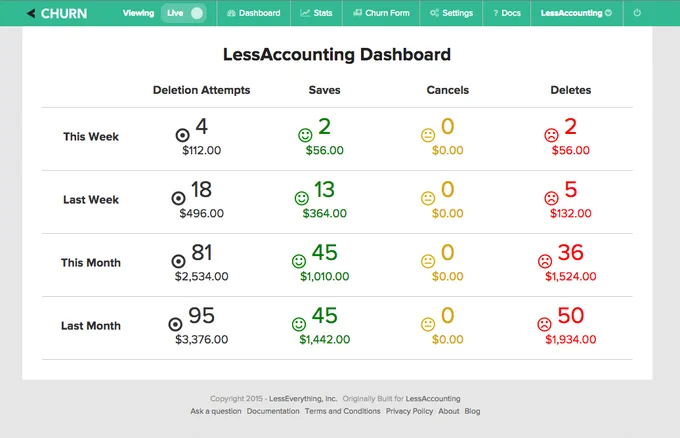Click the $3,376.00 amount
The width and height of the screenshot is (680, 438).
(x=202, y=340)
